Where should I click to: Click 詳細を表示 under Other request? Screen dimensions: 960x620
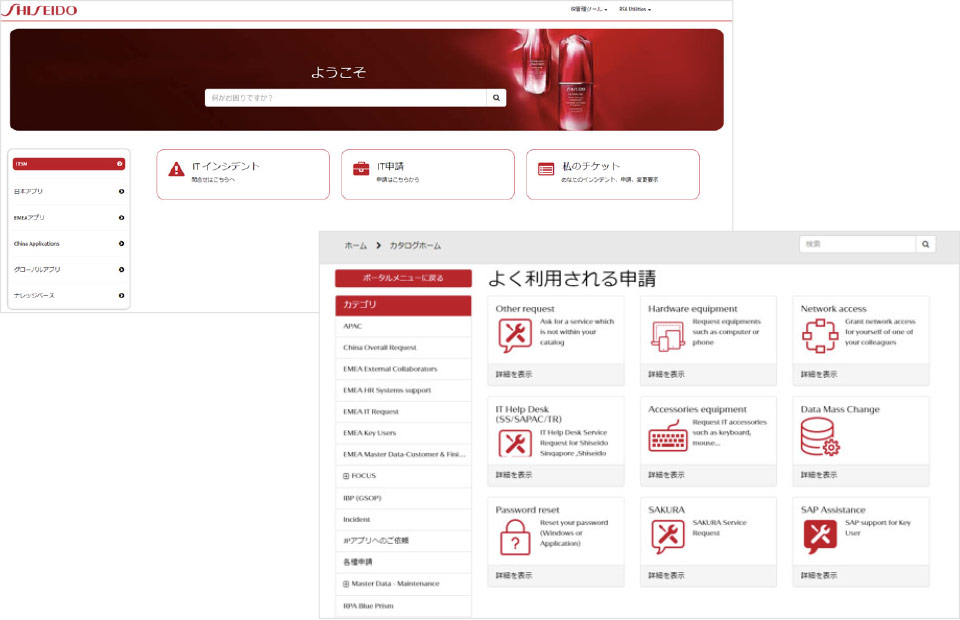514,374
